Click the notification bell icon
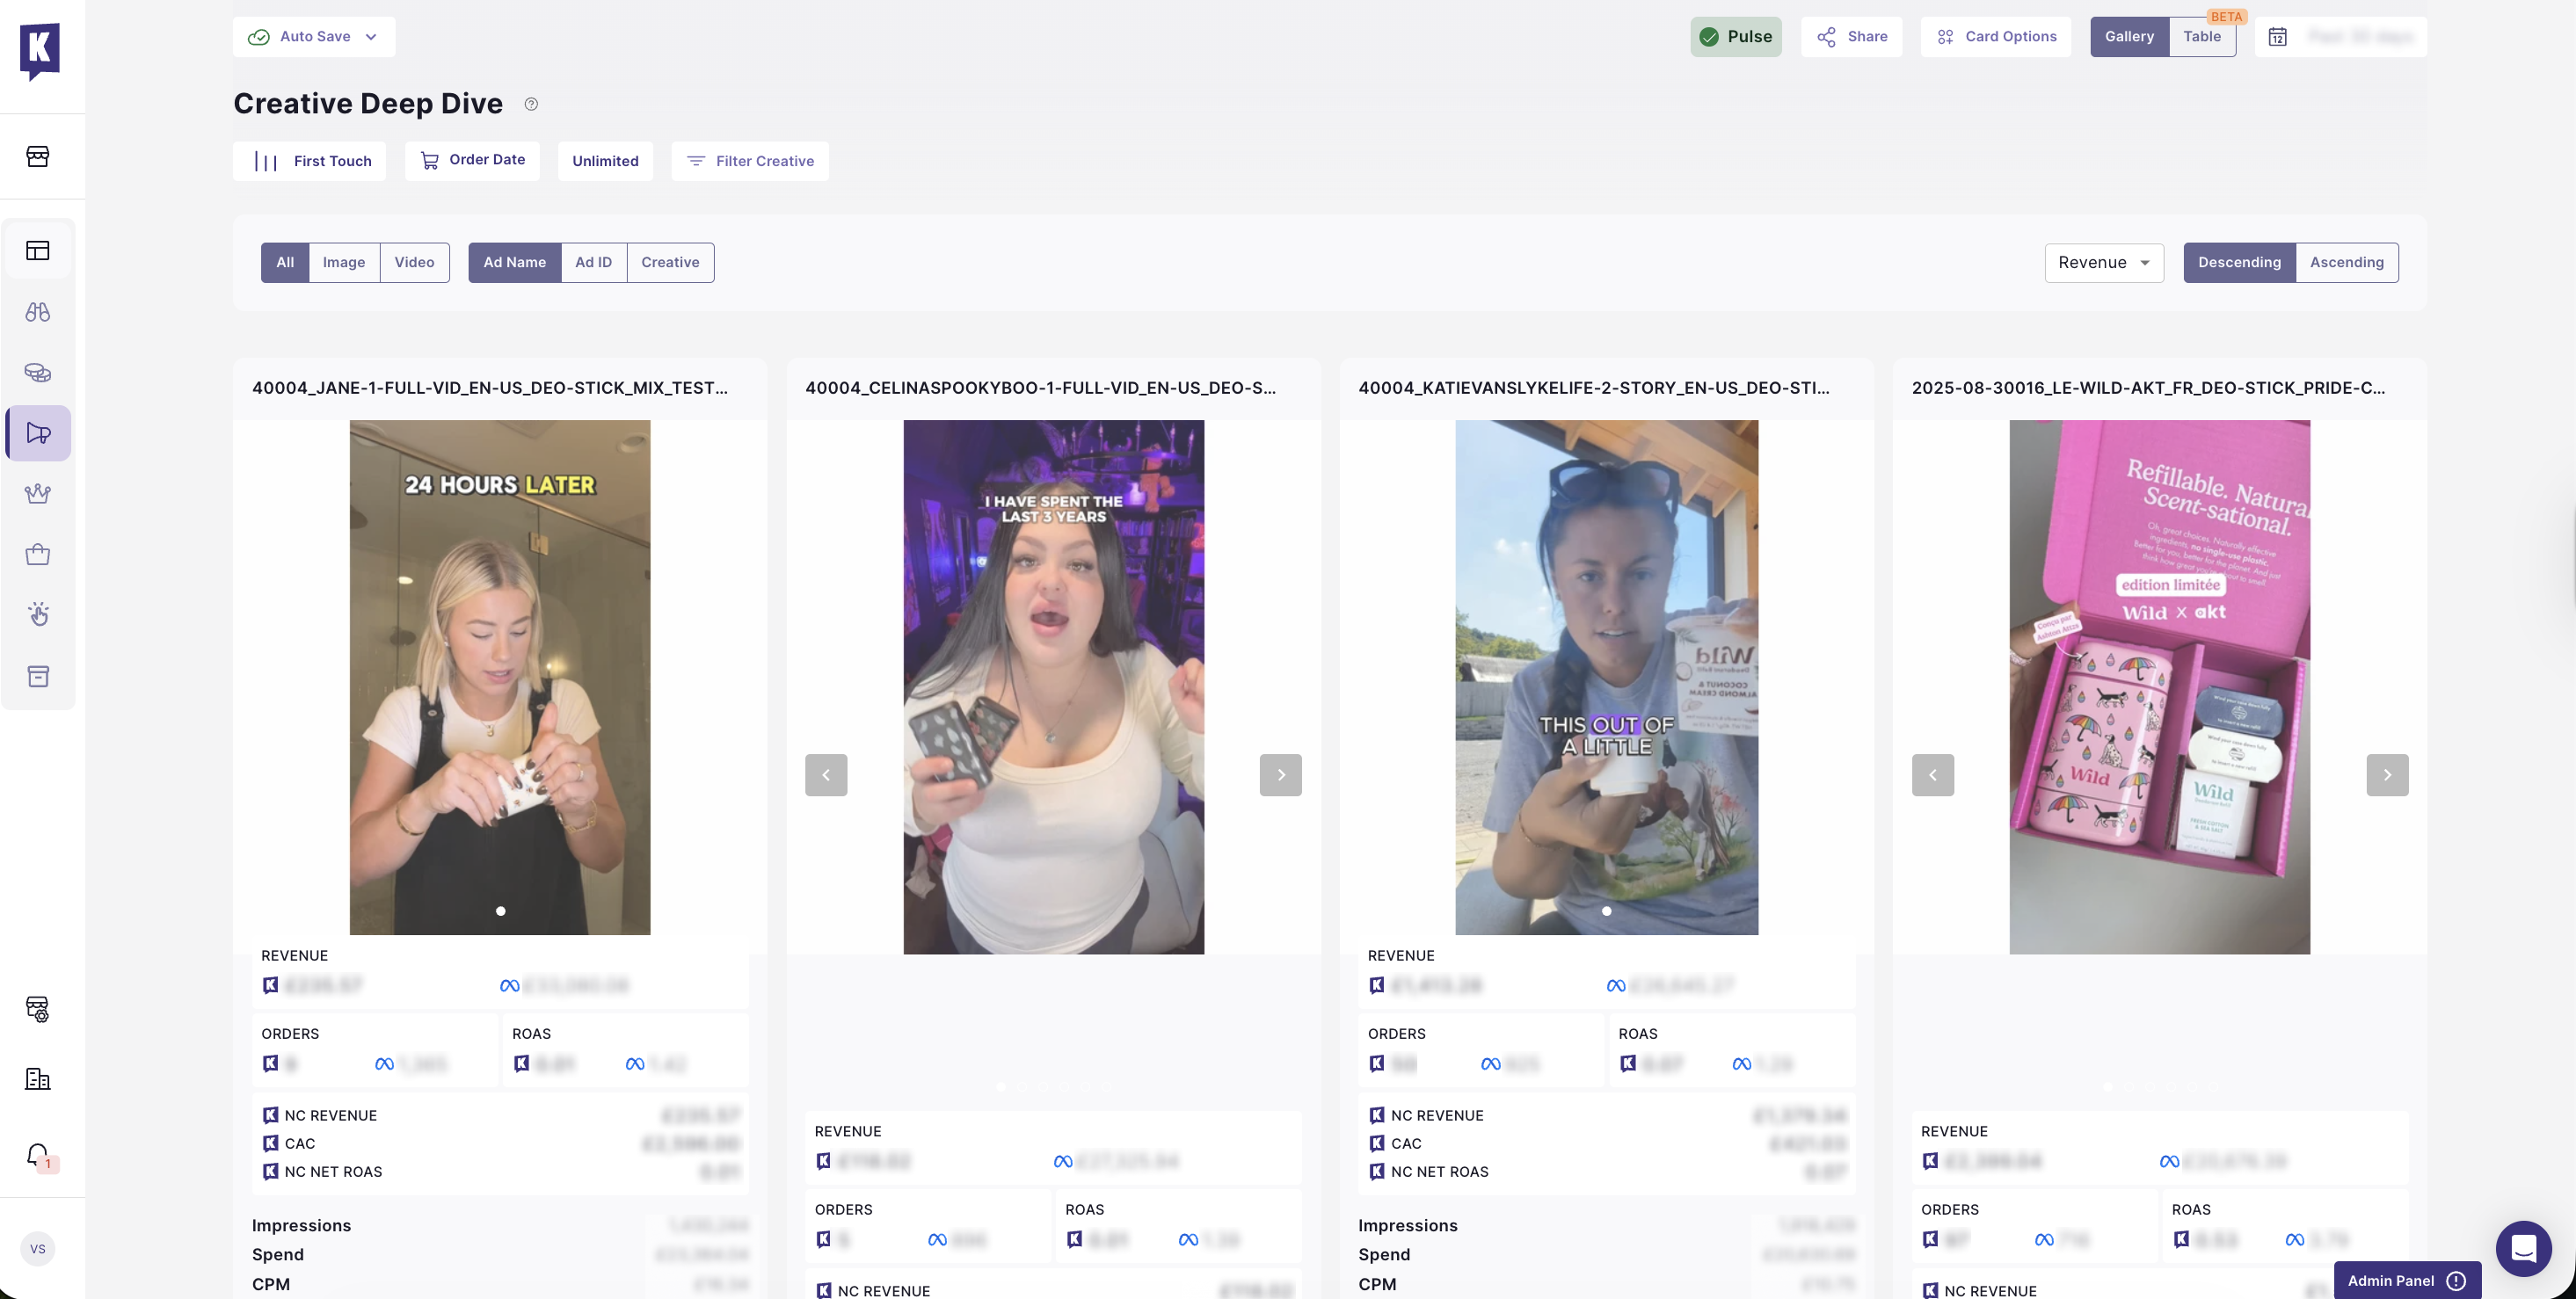 tap(38, 1156)
